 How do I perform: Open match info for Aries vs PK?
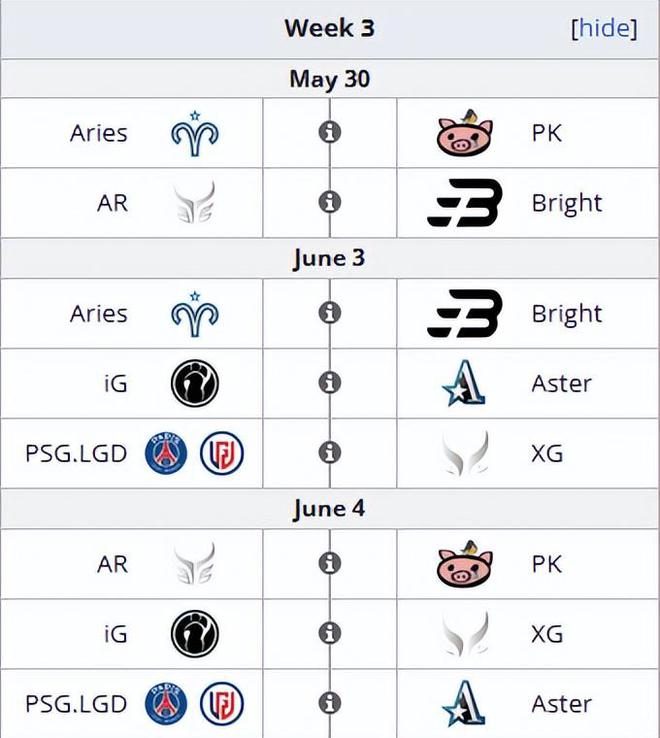click(330, 132)
